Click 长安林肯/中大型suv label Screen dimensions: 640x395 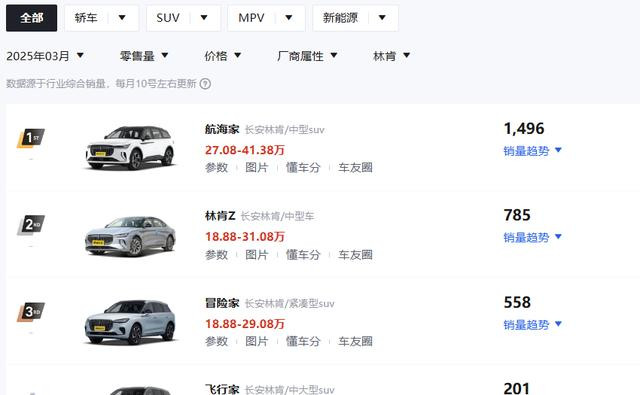tap(289, 390)
